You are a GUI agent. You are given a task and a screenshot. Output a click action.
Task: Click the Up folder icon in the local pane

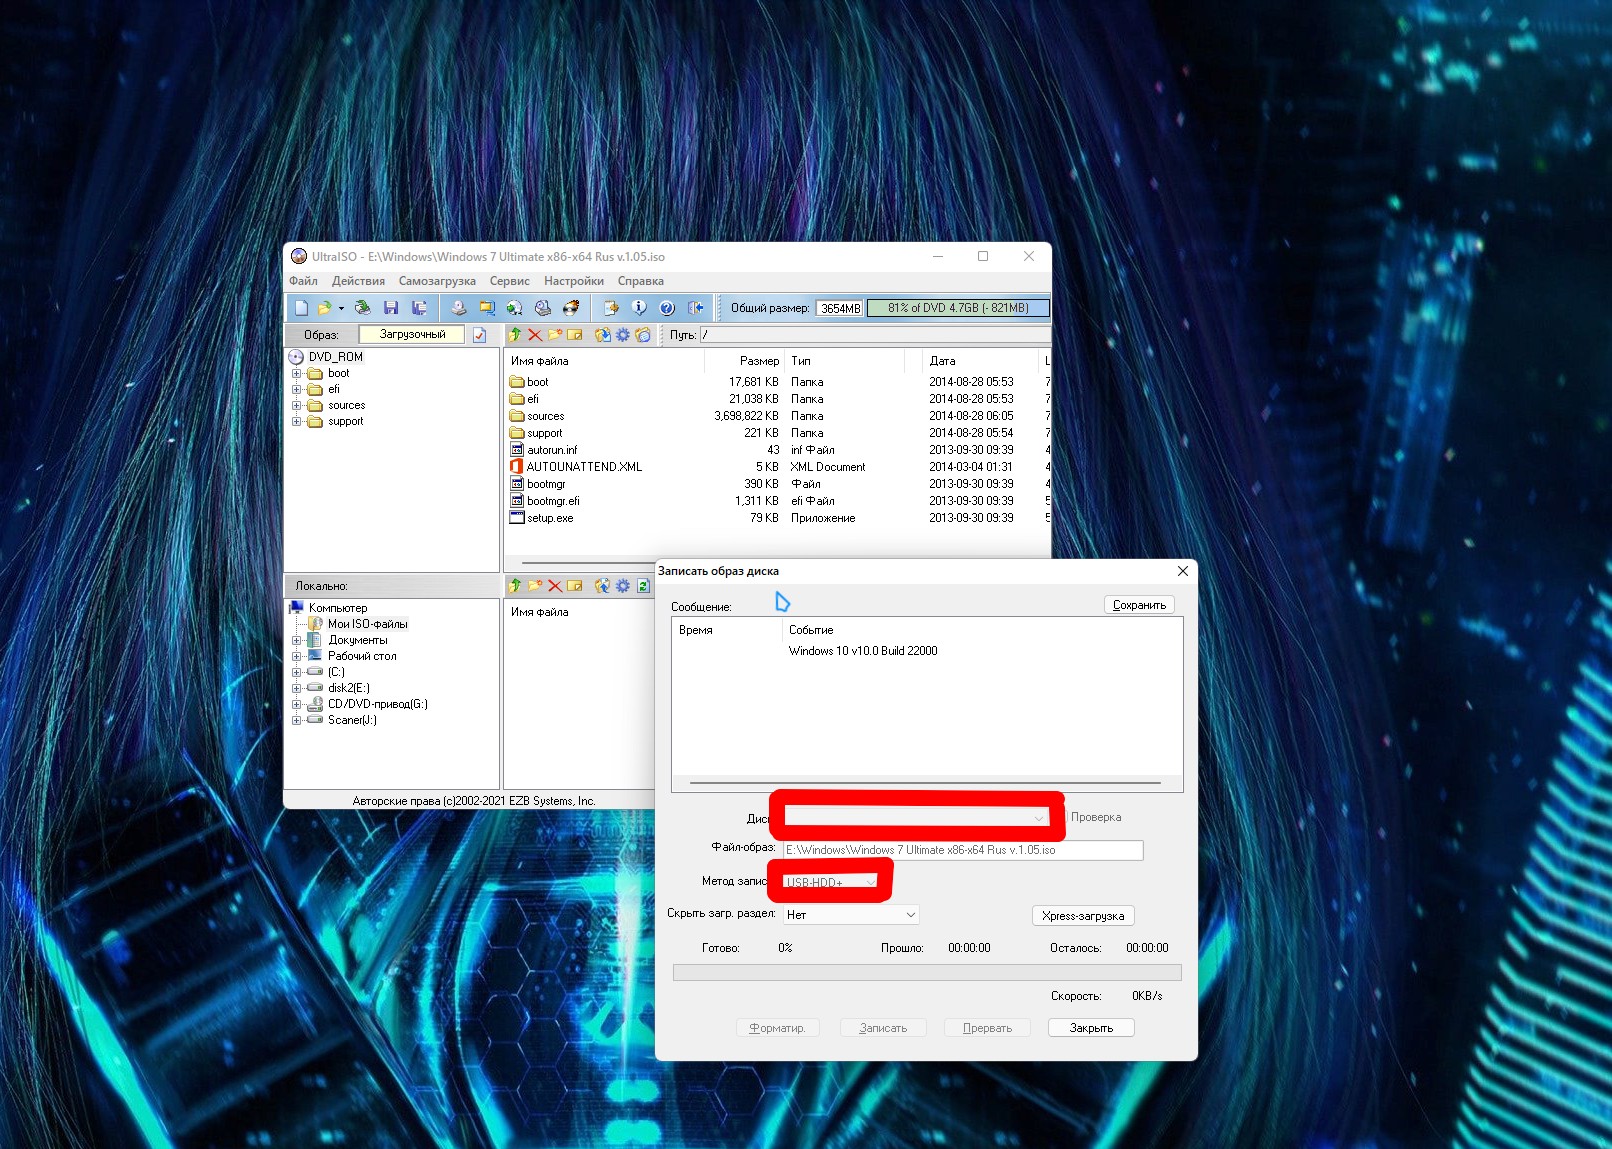coord(515,586)
